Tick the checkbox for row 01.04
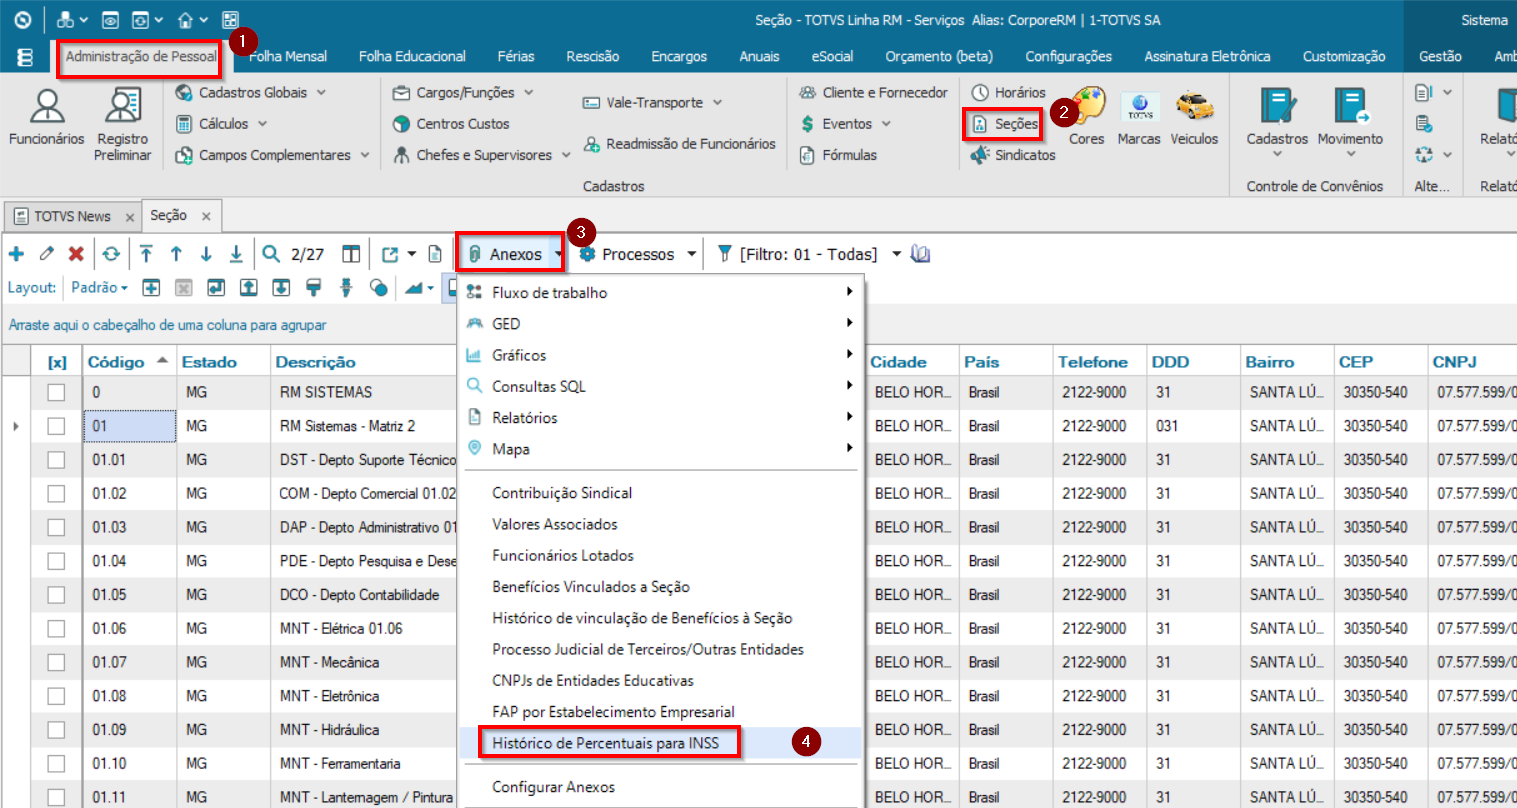1517x808 pixels. (56, 561)
